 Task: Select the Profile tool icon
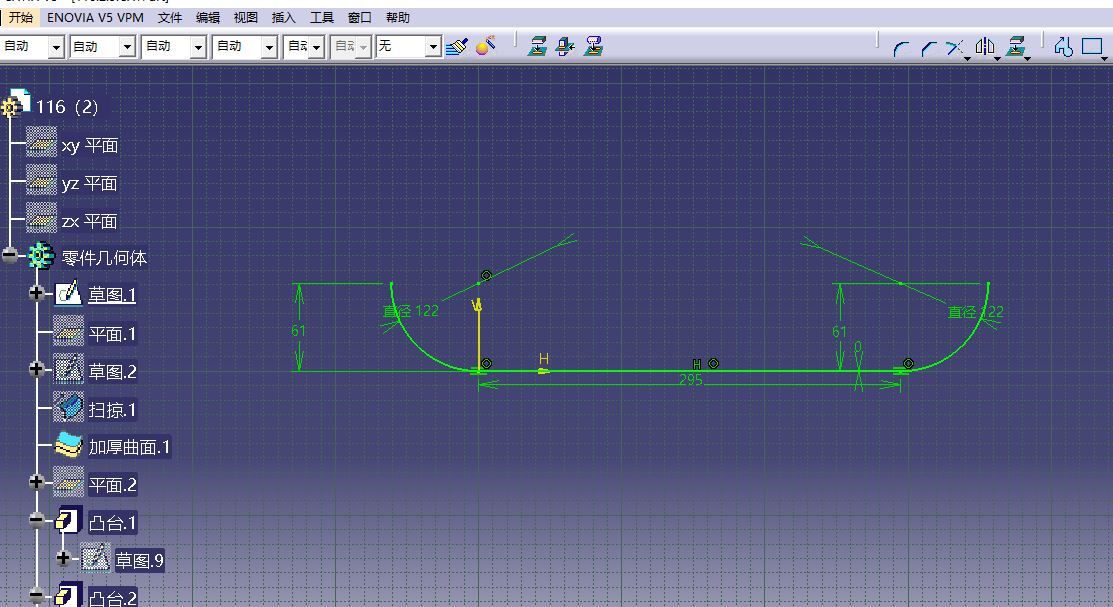[1063, 47]
